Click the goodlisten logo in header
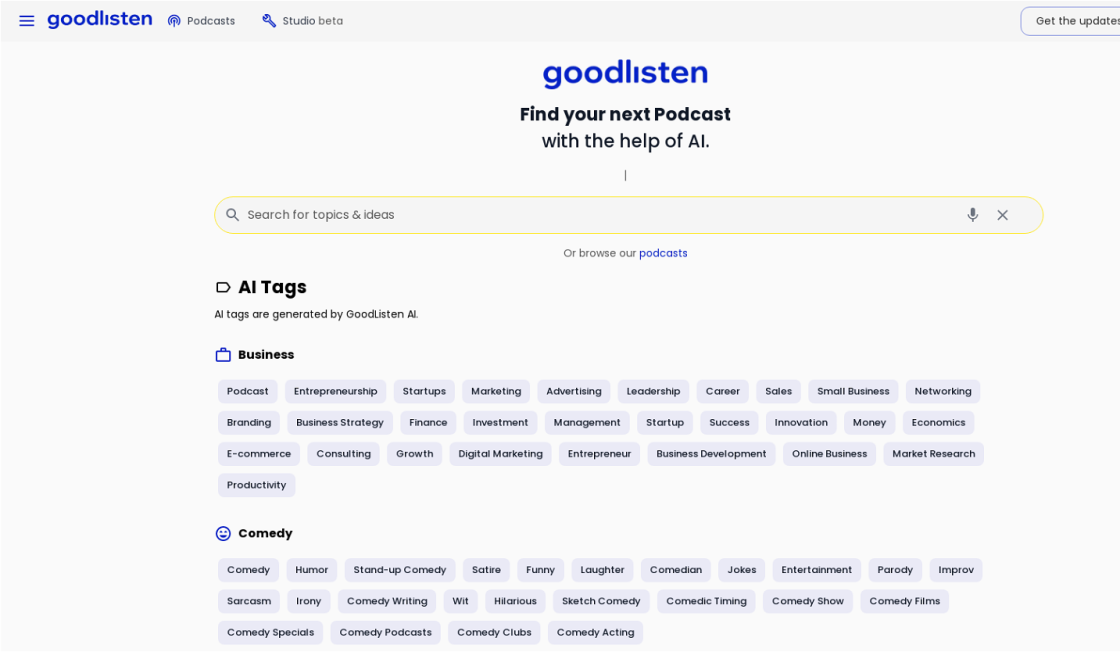This screenshot has height=652, width=1120. click(x=100, y=20)
